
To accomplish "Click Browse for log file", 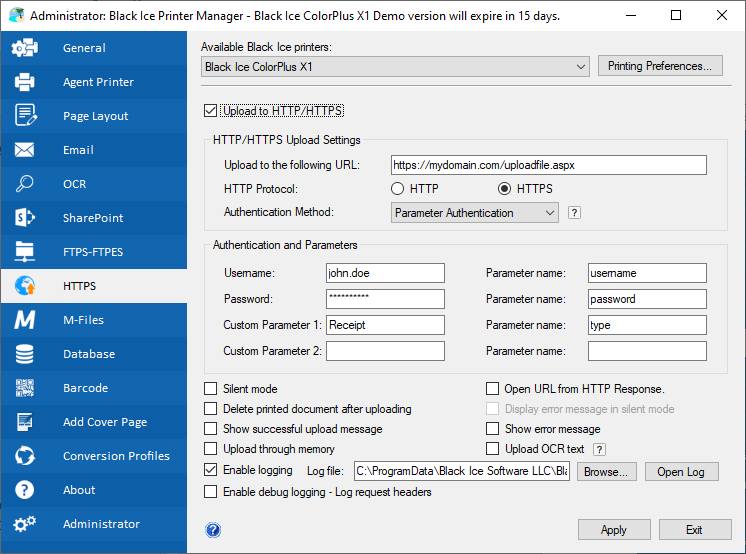I will point(606,472).
